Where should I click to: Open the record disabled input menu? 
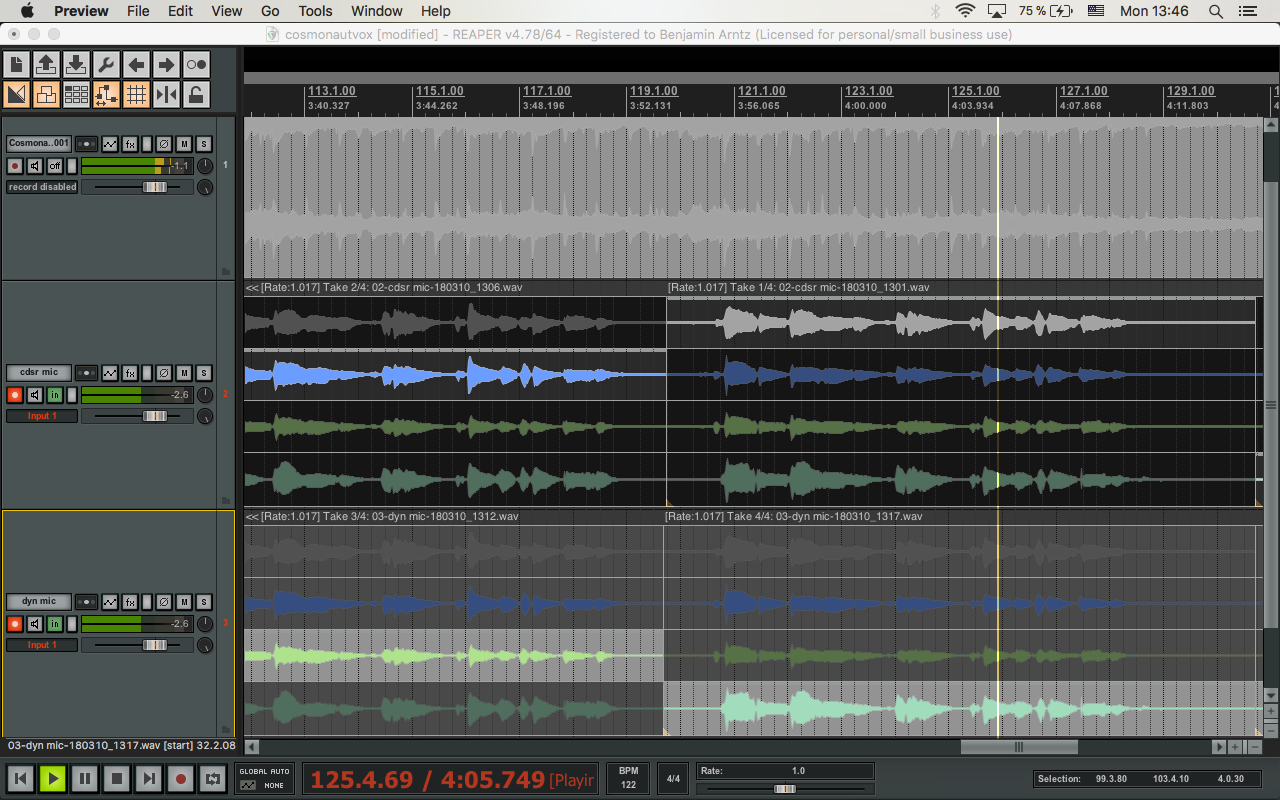pos(42,187)
